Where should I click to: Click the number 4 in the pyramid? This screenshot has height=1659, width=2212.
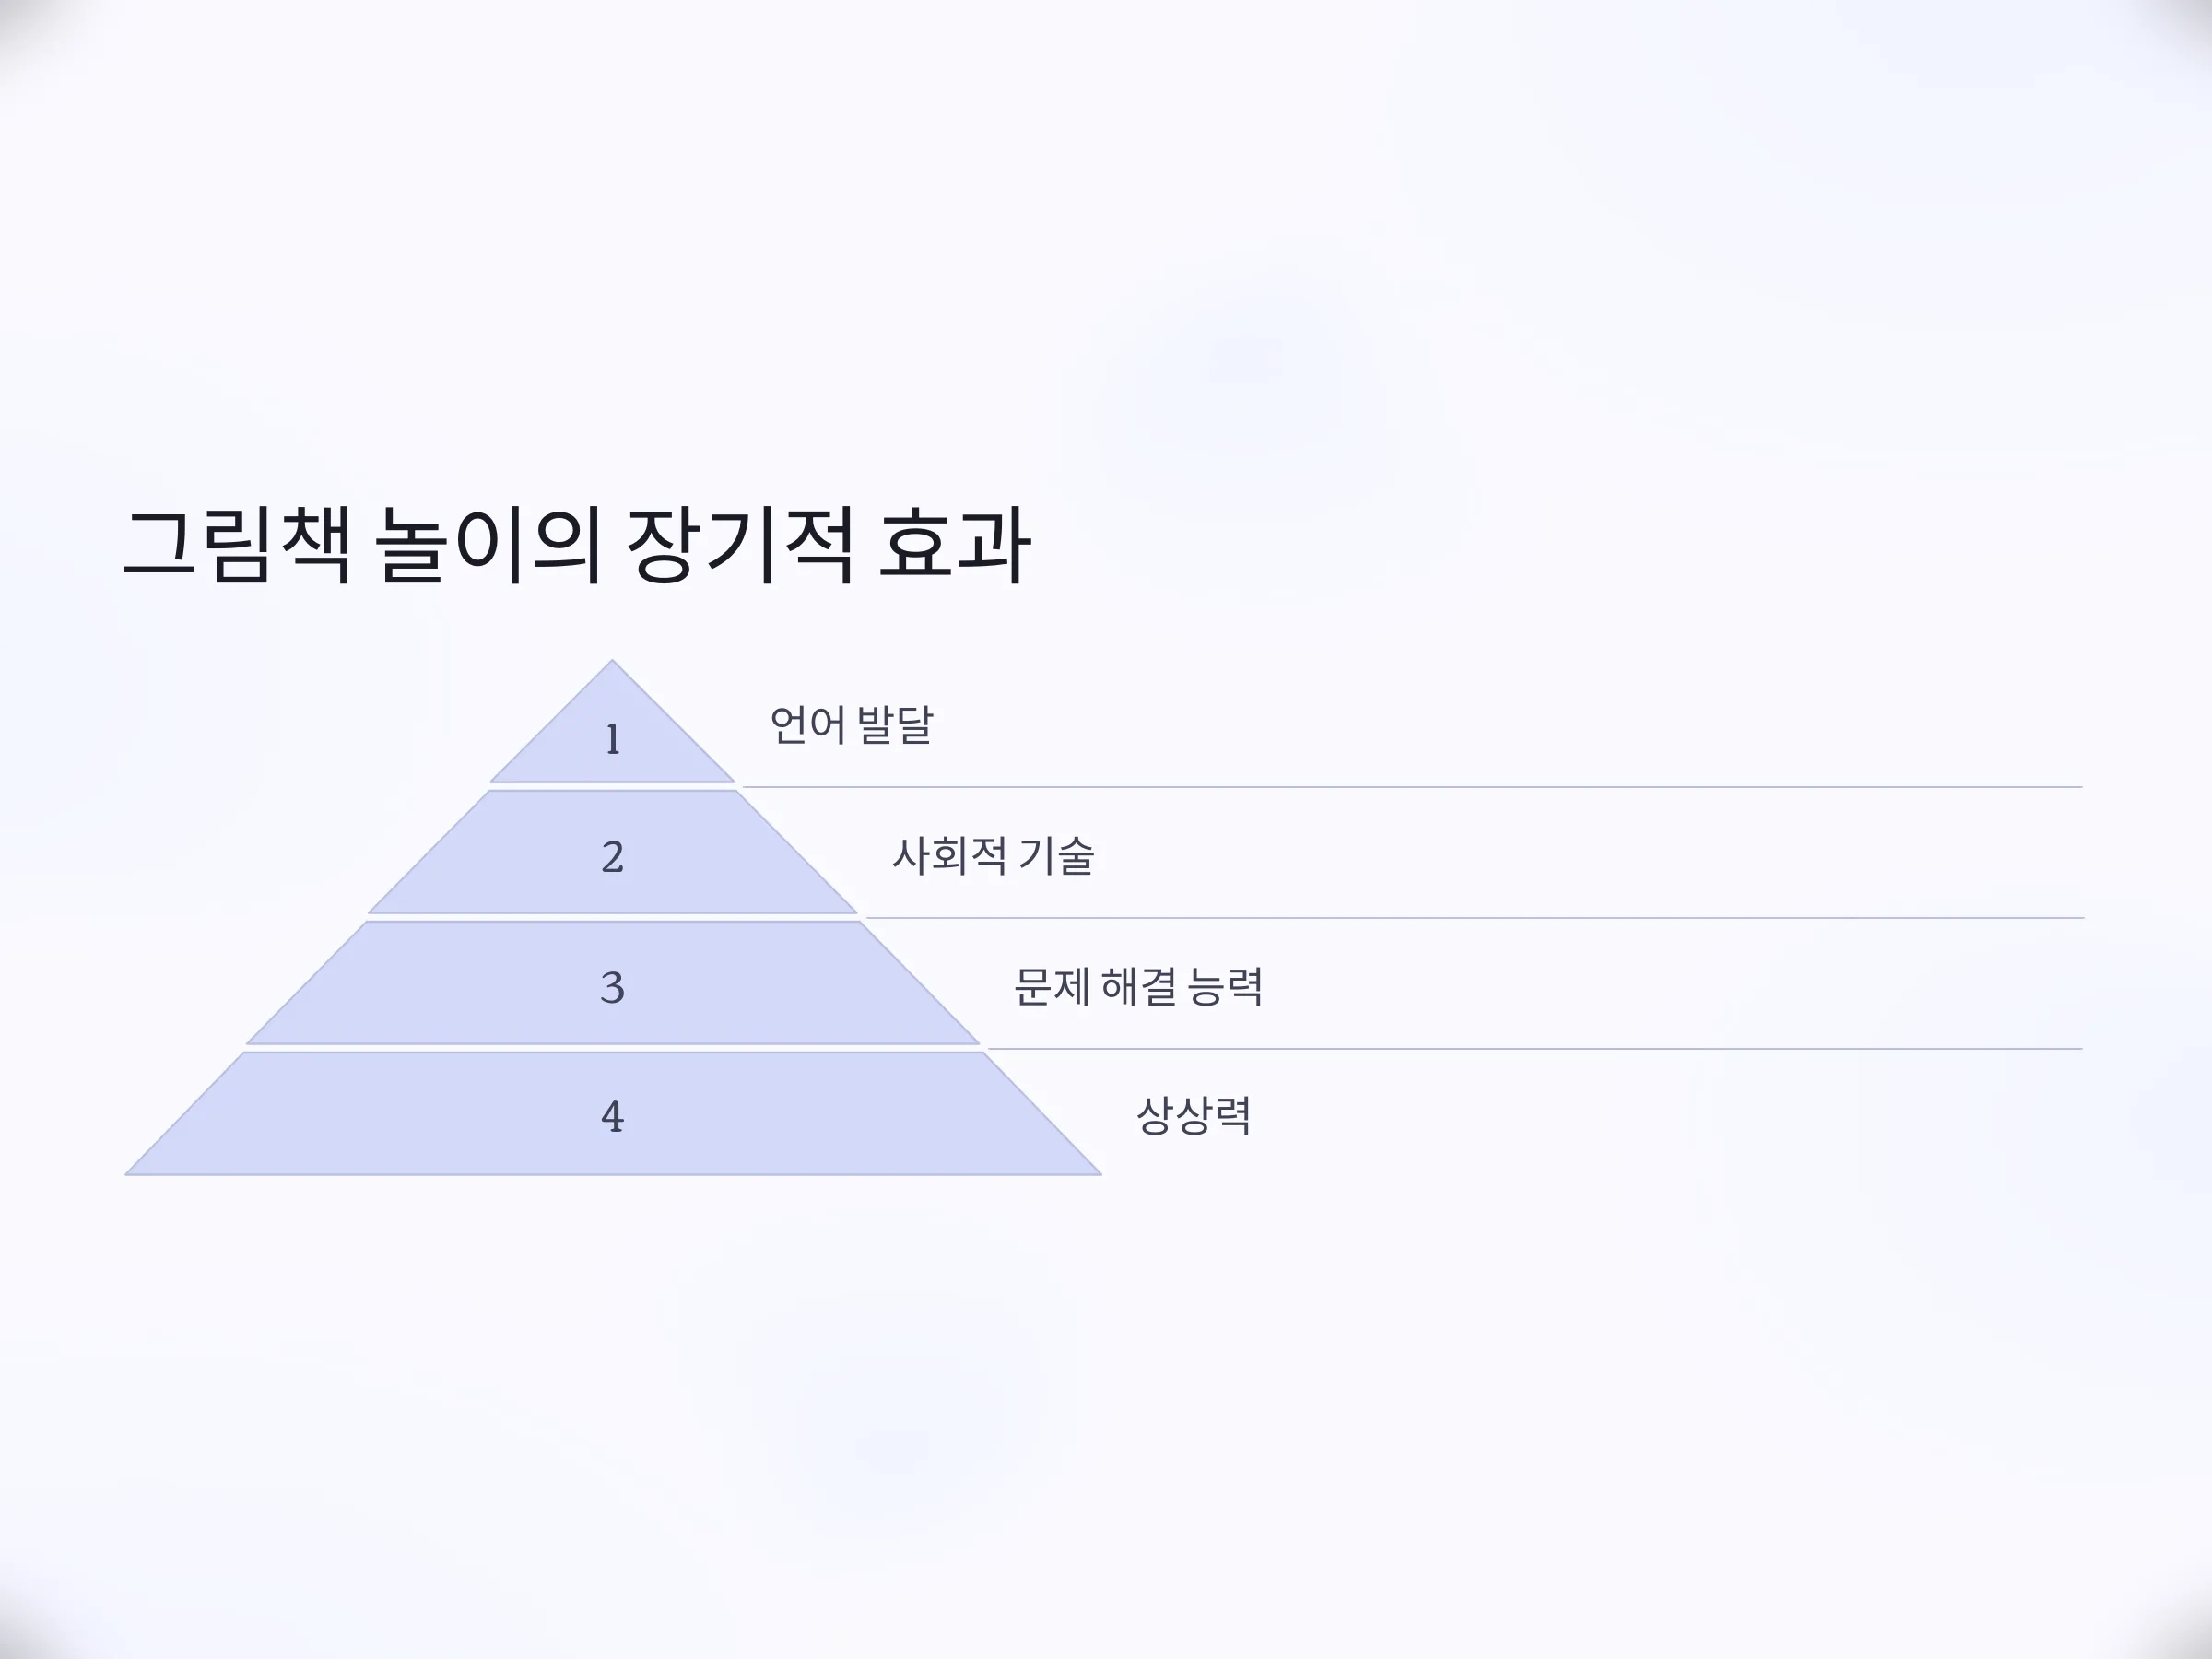tap(613, 1117)
